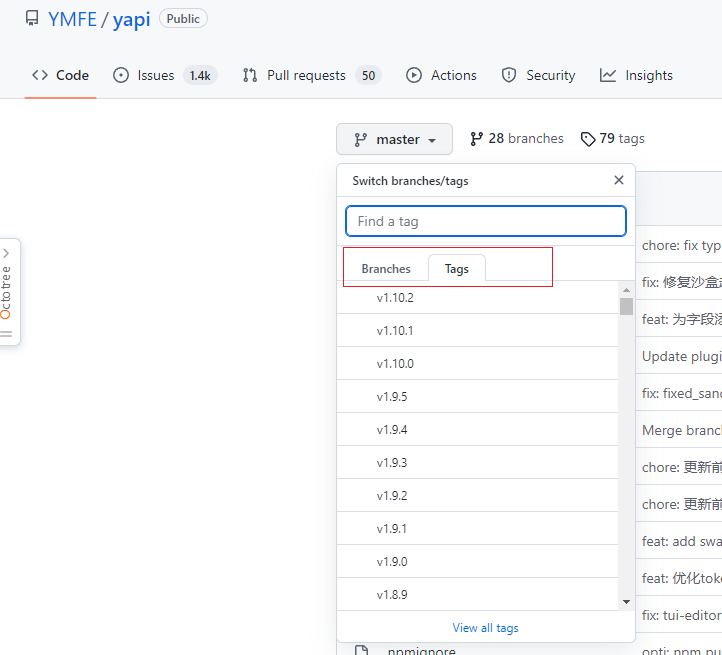This screenshot has width=722, height=655.
Task: Choose tag v1.10.2 from the list
Action: (x=395, y=298)
